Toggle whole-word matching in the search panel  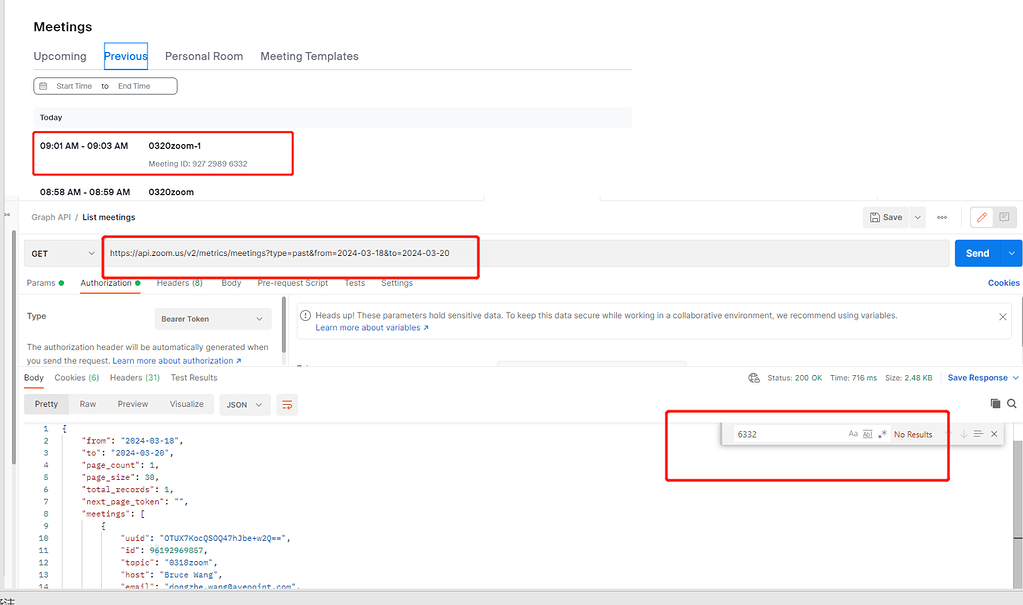(869, 433)
